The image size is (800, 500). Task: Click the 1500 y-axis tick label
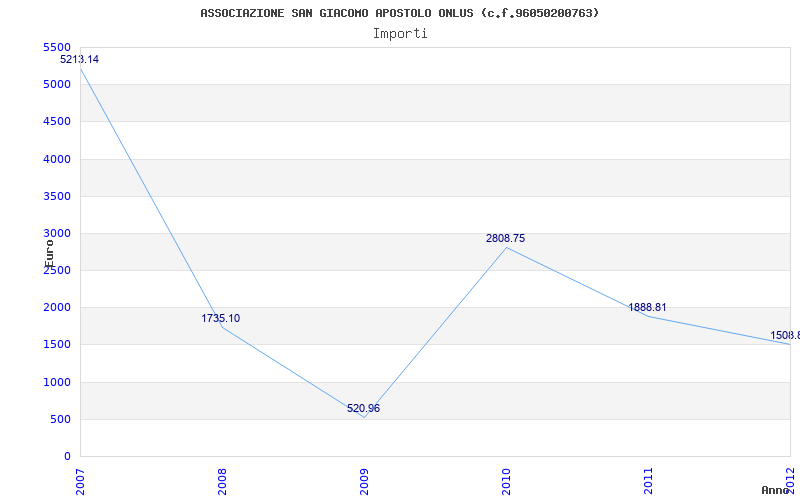pos(57,344)
